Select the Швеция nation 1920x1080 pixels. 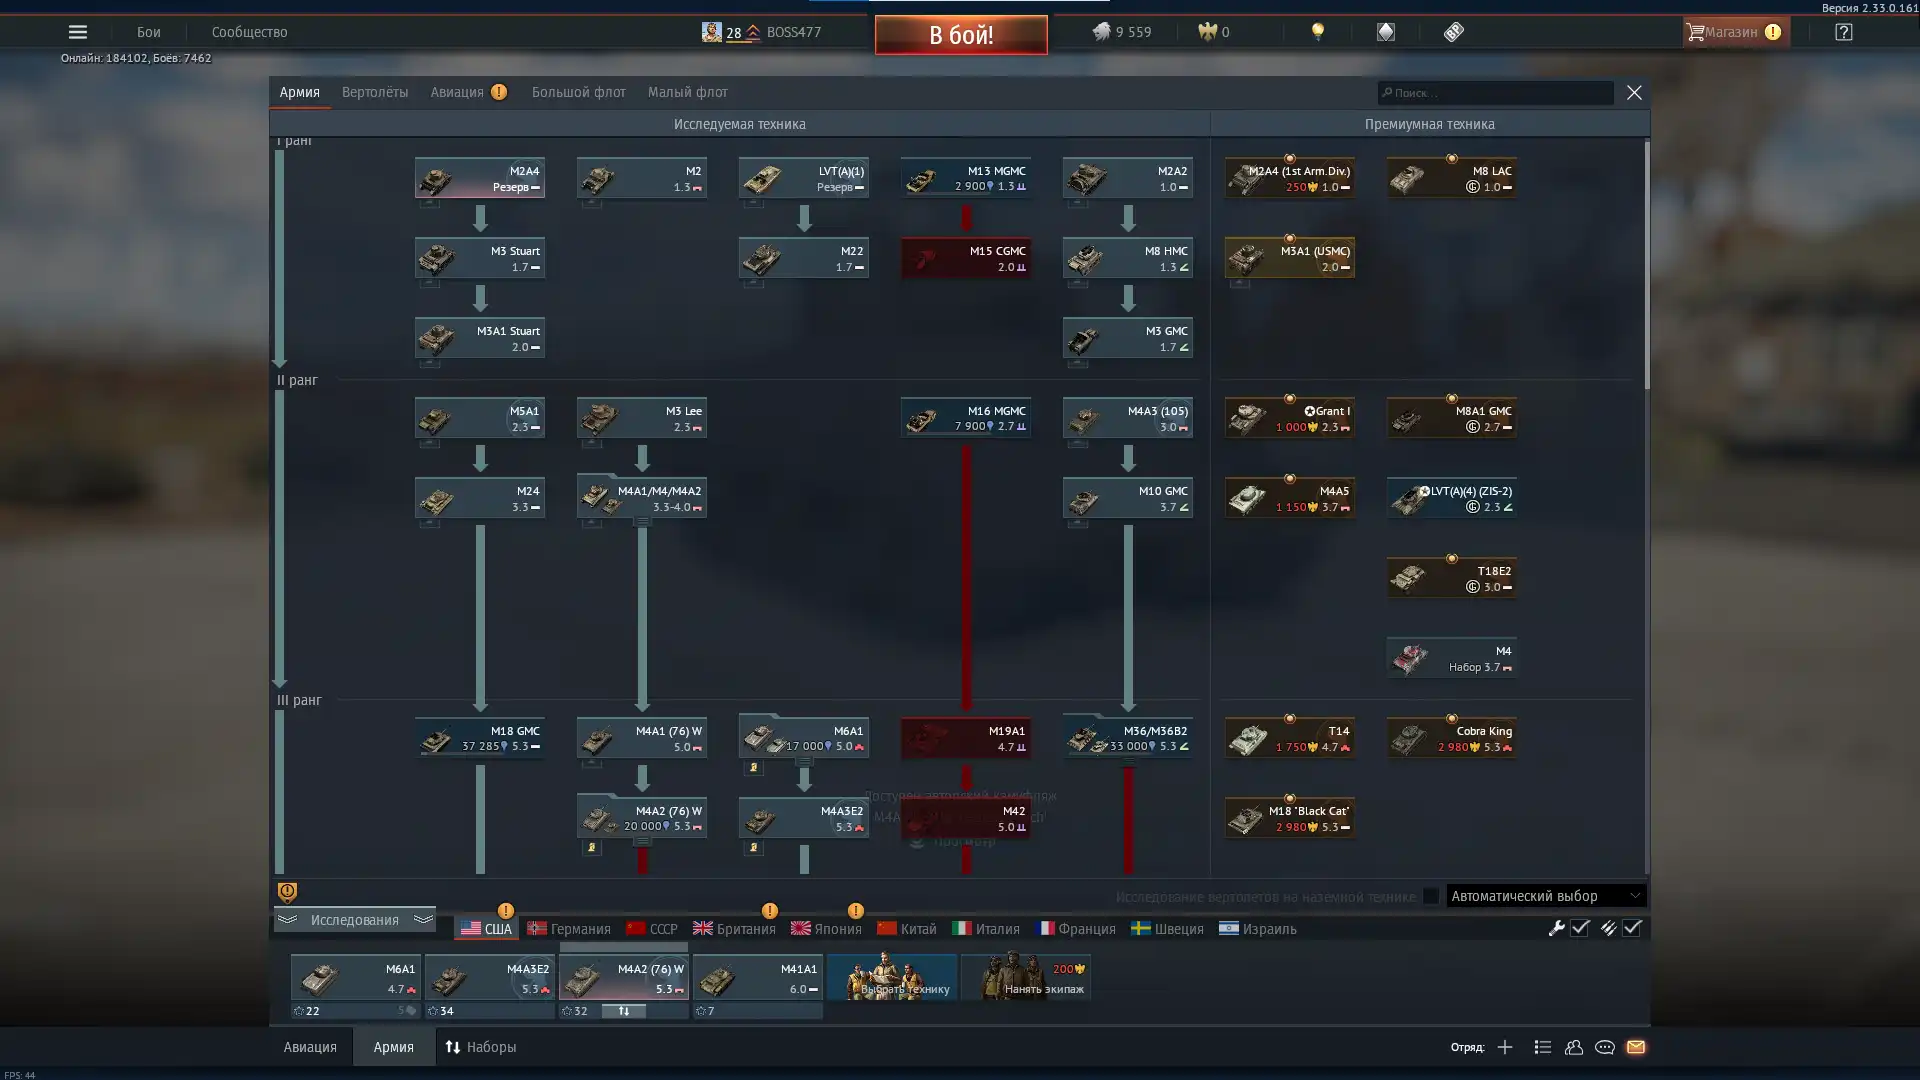(1167, 929)
